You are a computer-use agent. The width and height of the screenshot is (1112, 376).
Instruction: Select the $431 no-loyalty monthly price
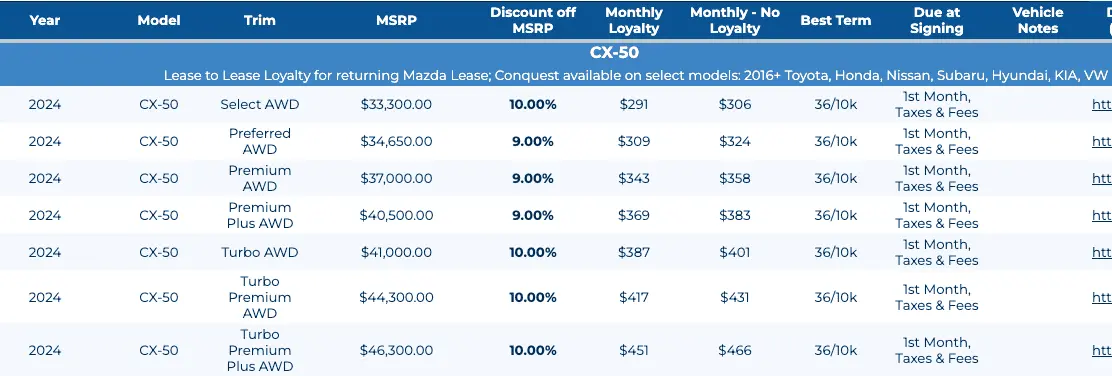tap(735, 297)
